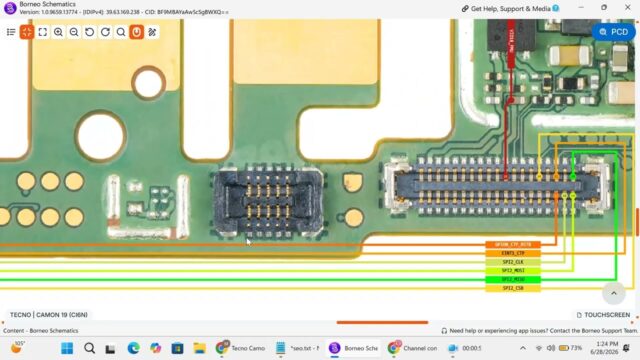The height and width of the screenshot is (360, 640).
Task: Select the SPI2_CLK signal label
Action: pyautogui.click(x=513, y=262)
